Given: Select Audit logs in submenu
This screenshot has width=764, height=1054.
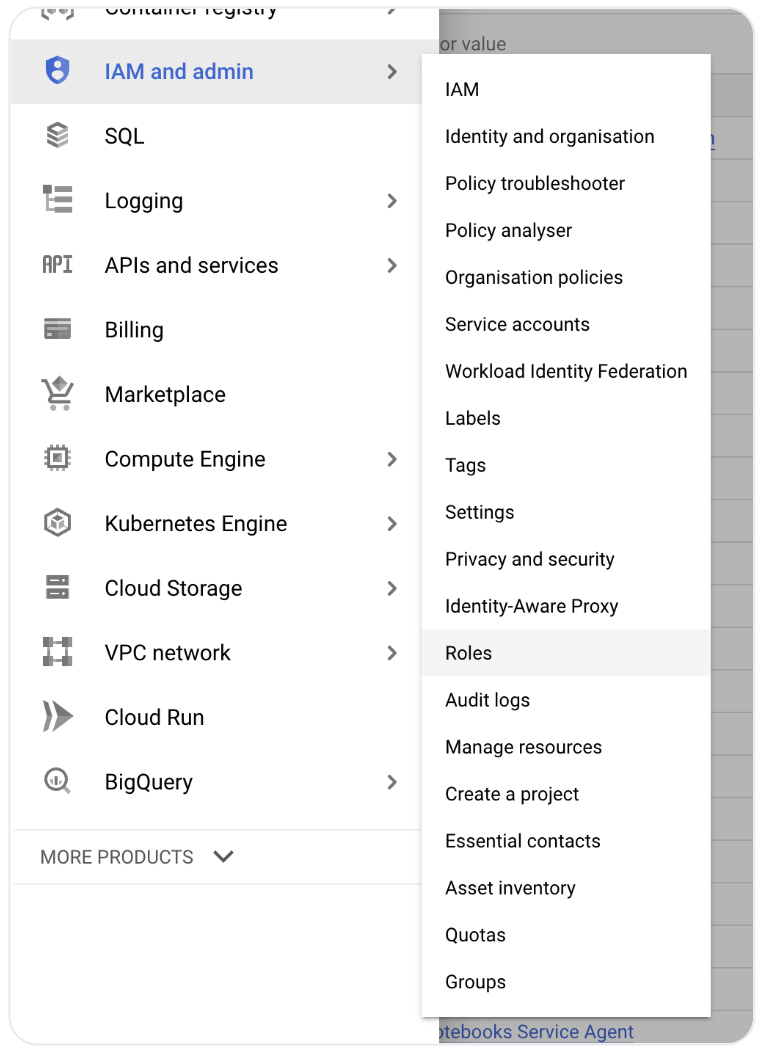Looking at the screenshot, I should coord(566,700).
